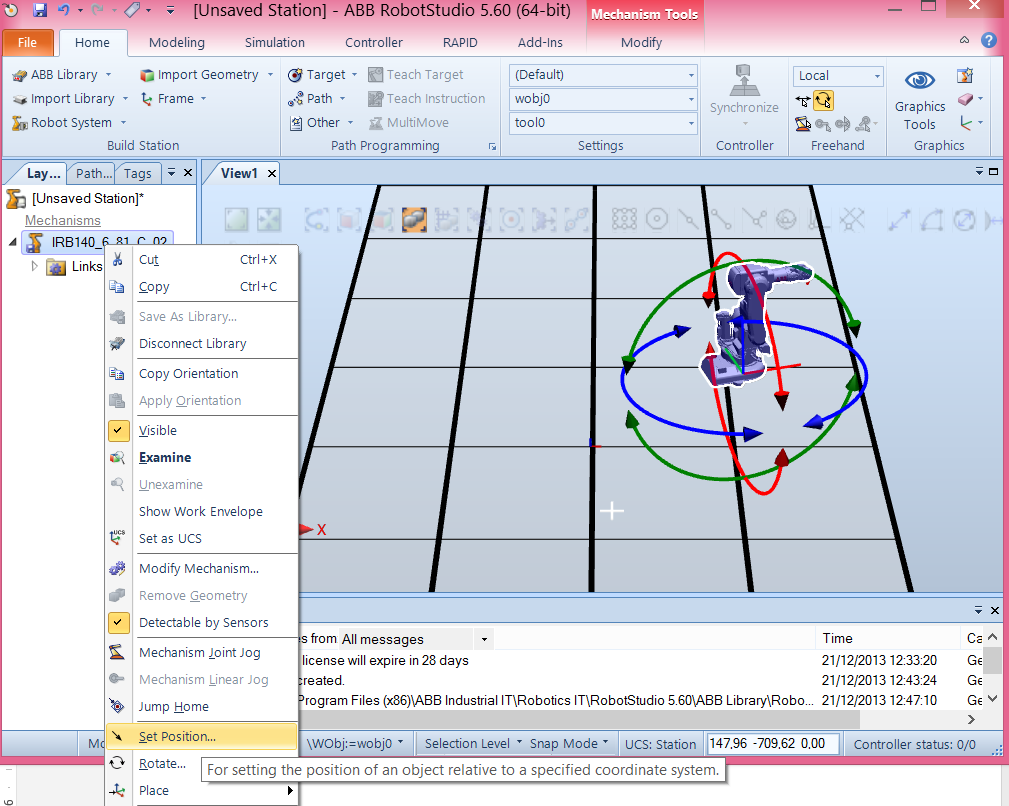
Task: Click the View All icon in viewport toolbar
Action: coord(236,219)
